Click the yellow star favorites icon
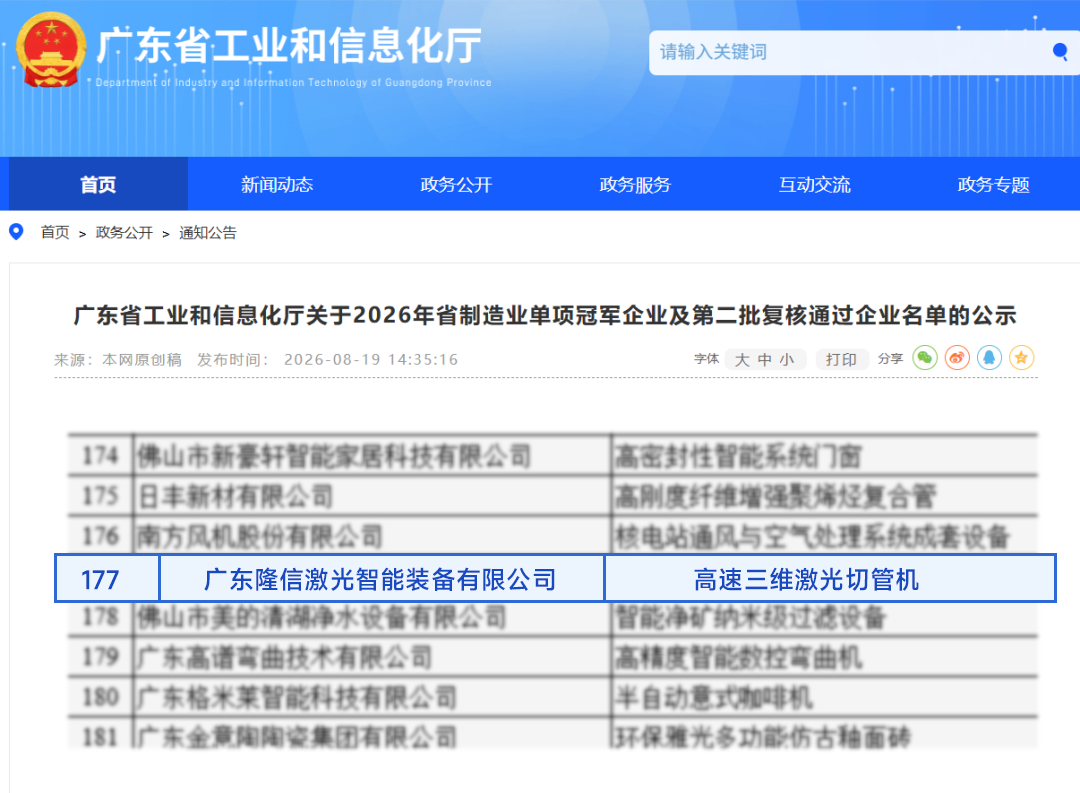The height and width of the screenshot is (793, 1080). pos(1021,358)
